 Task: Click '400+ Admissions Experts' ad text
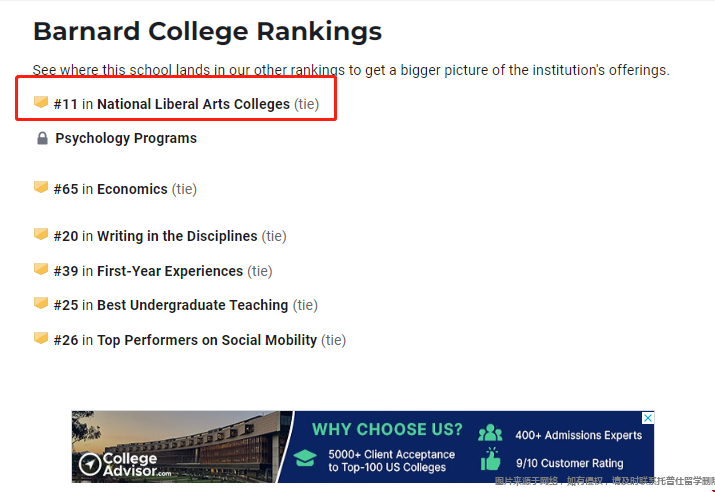click(579, 435)
